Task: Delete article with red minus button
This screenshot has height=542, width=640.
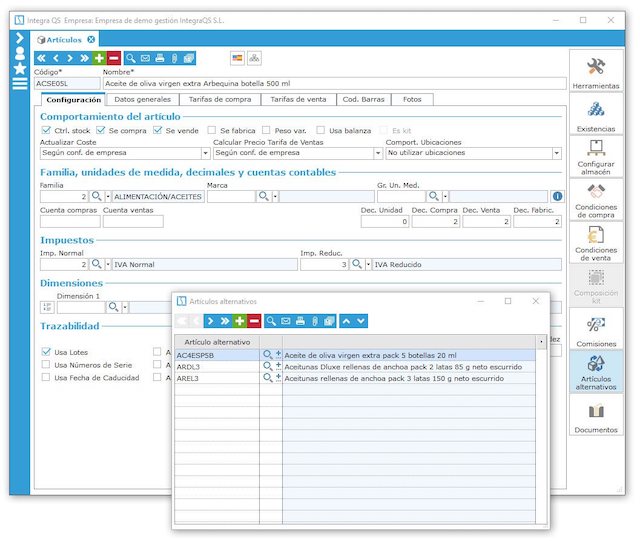Action: (113, 58)
